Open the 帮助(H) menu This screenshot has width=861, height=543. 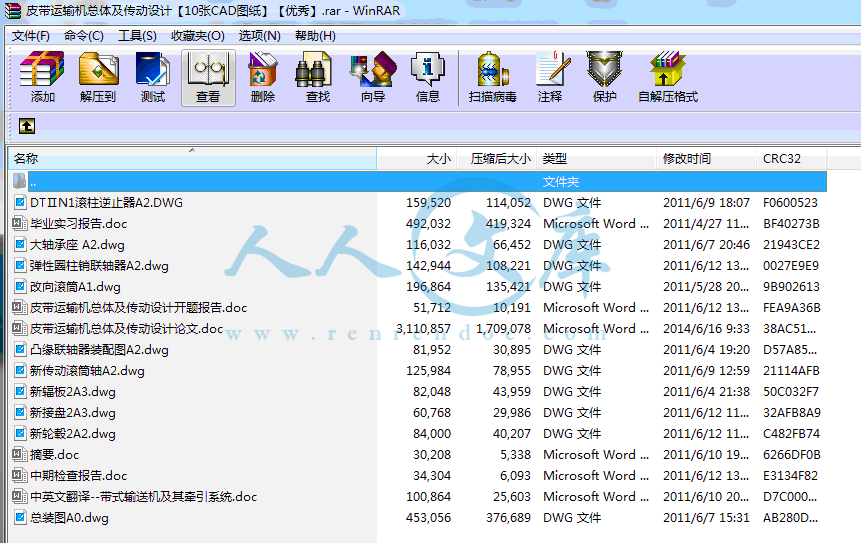pos(315,36)
